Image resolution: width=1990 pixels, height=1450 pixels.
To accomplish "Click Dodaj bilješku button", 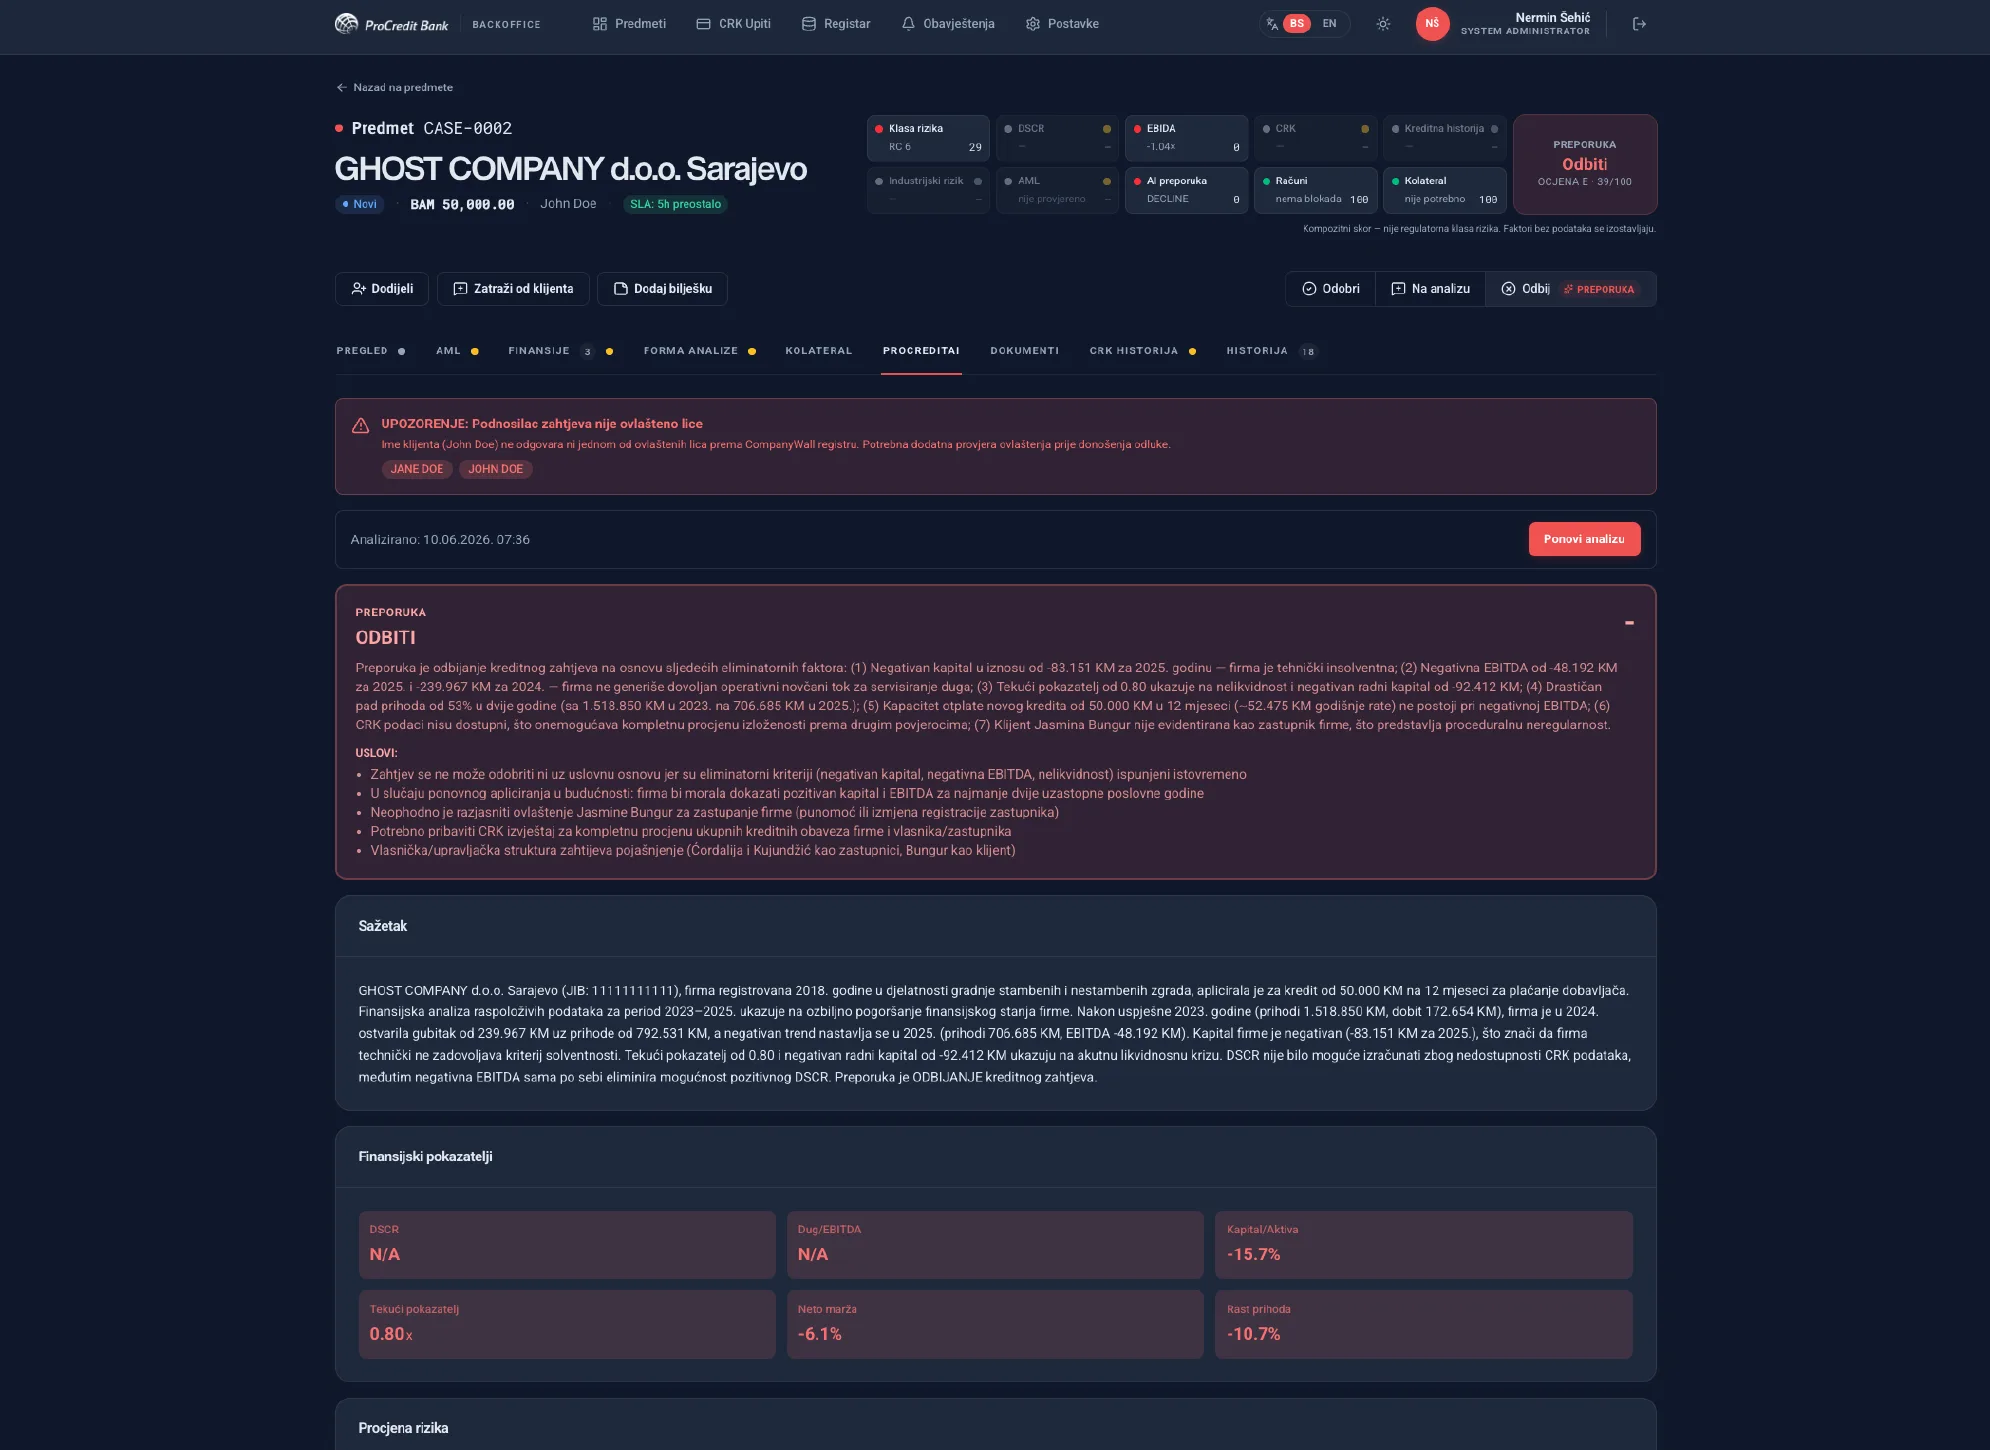I will 662,289.
